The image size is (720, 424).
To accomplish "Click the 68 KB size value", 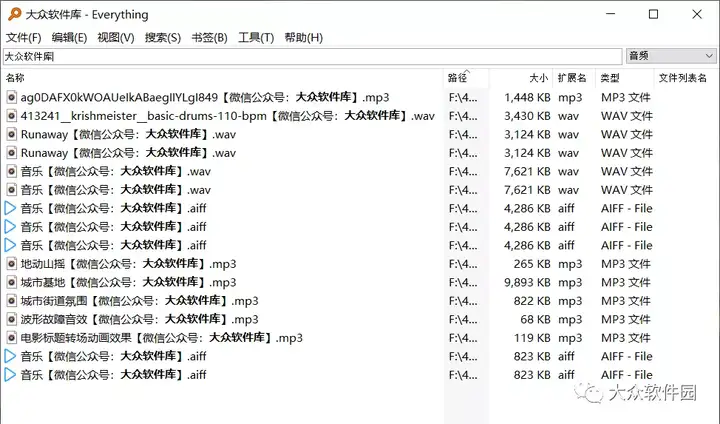I will tap(535, 319).
